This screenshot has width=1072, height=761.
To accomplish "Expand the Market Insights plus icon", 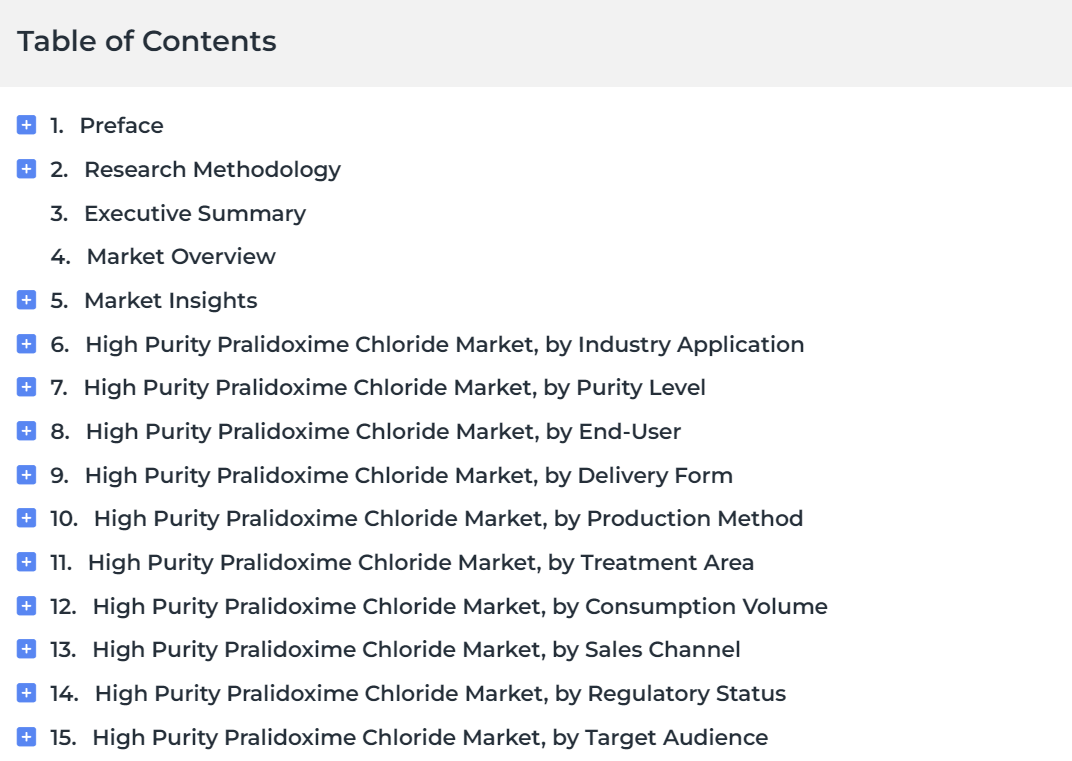I will click(26, 300).
